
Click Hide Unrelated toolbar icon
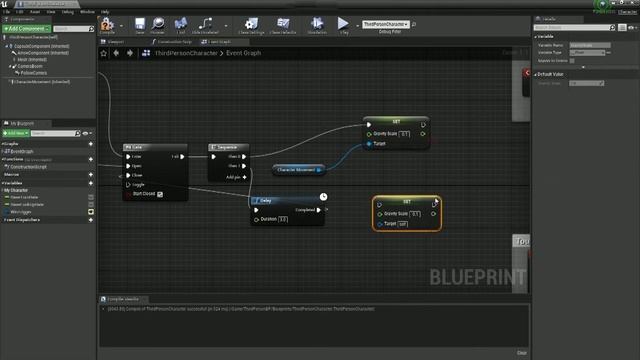pos(205,24)
